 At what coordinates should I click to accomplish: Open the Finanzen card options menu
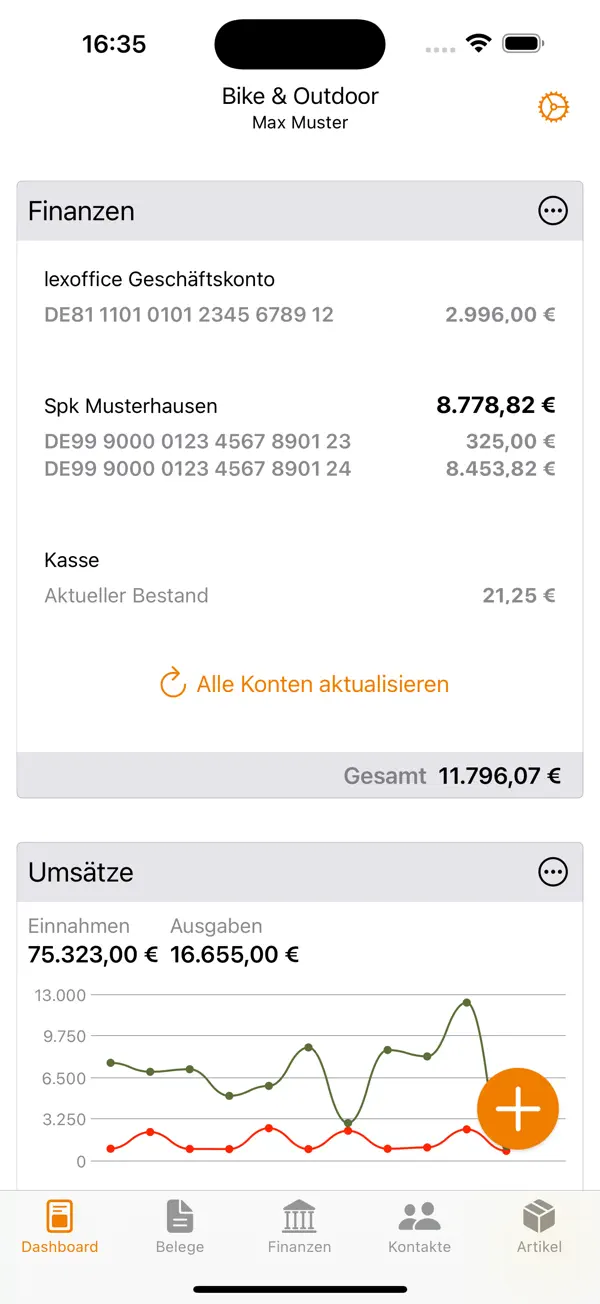(x=553, y=211)
